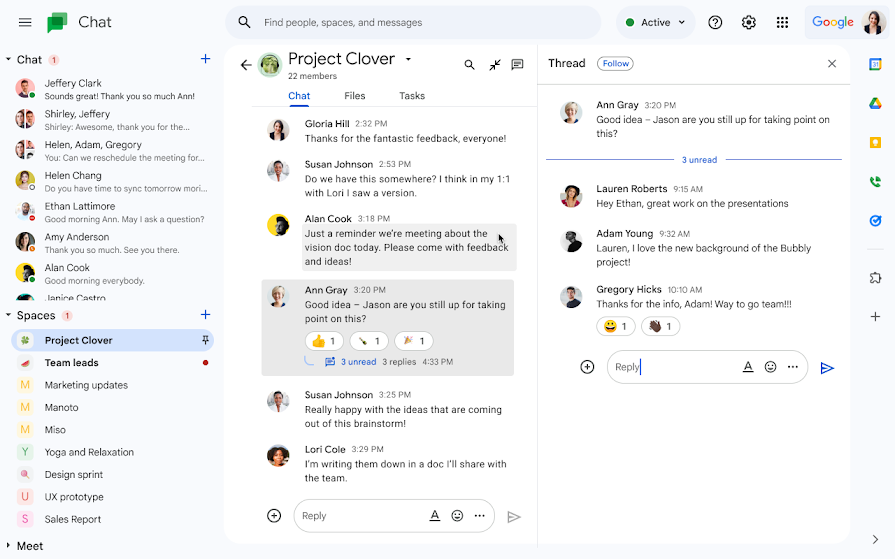The width and height of the screenshot is (895, 559).
Task: Open the Team leads space
Action: 112,363
